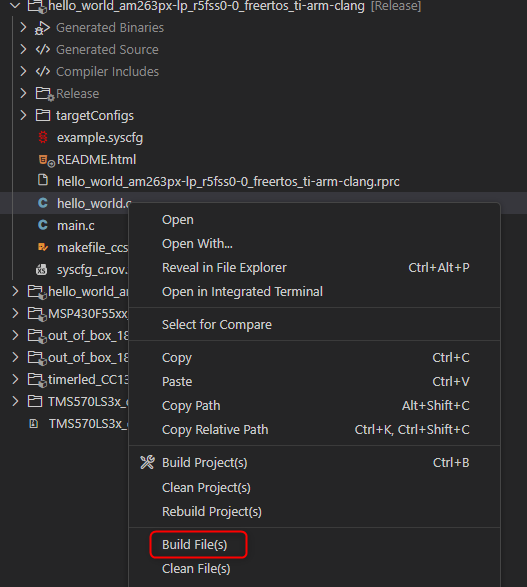
Task: Select Copy Path menu entry
Action: (314, 405)
